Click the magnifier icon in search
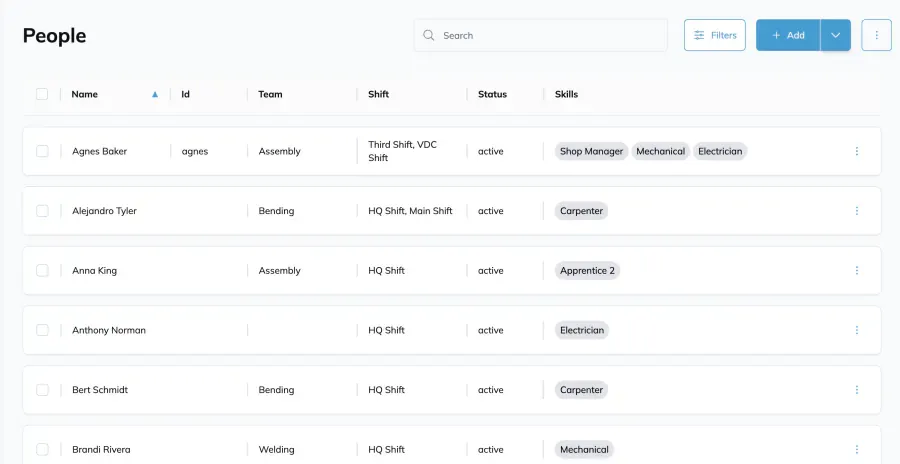900x464 pixels. tap(428, 35)
